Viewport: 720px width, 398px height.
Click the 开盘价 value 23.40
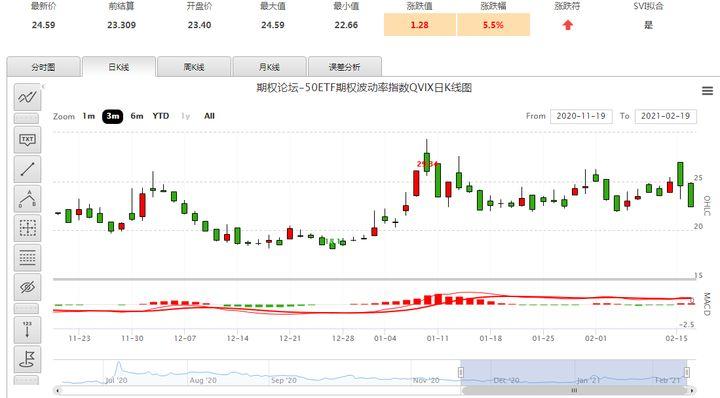coord(199,25)
